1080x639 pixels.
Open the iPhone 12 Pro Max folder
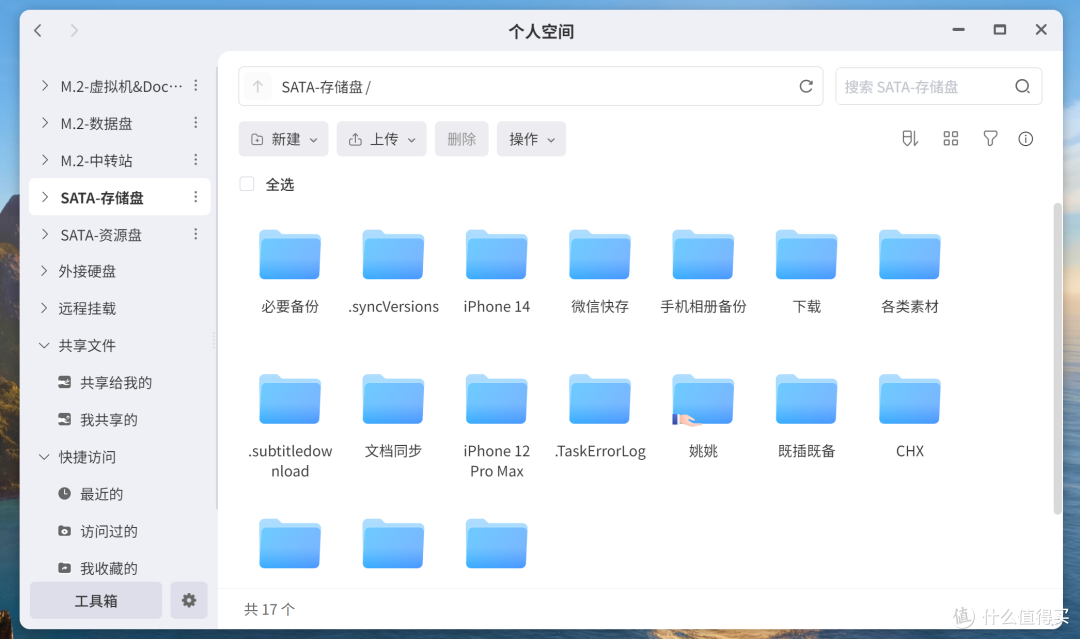496,399
